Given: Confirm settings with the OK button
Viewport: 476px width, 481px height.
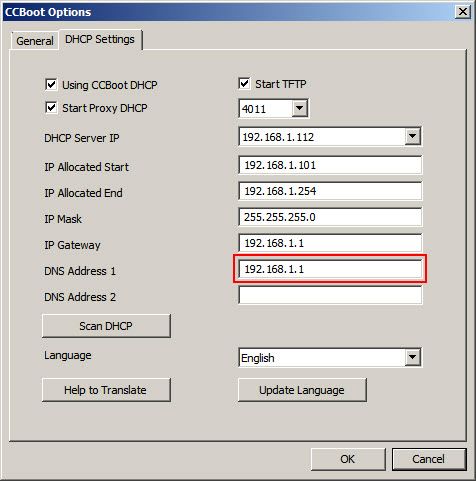Looking at the screenshot, I should coord(348,459).
